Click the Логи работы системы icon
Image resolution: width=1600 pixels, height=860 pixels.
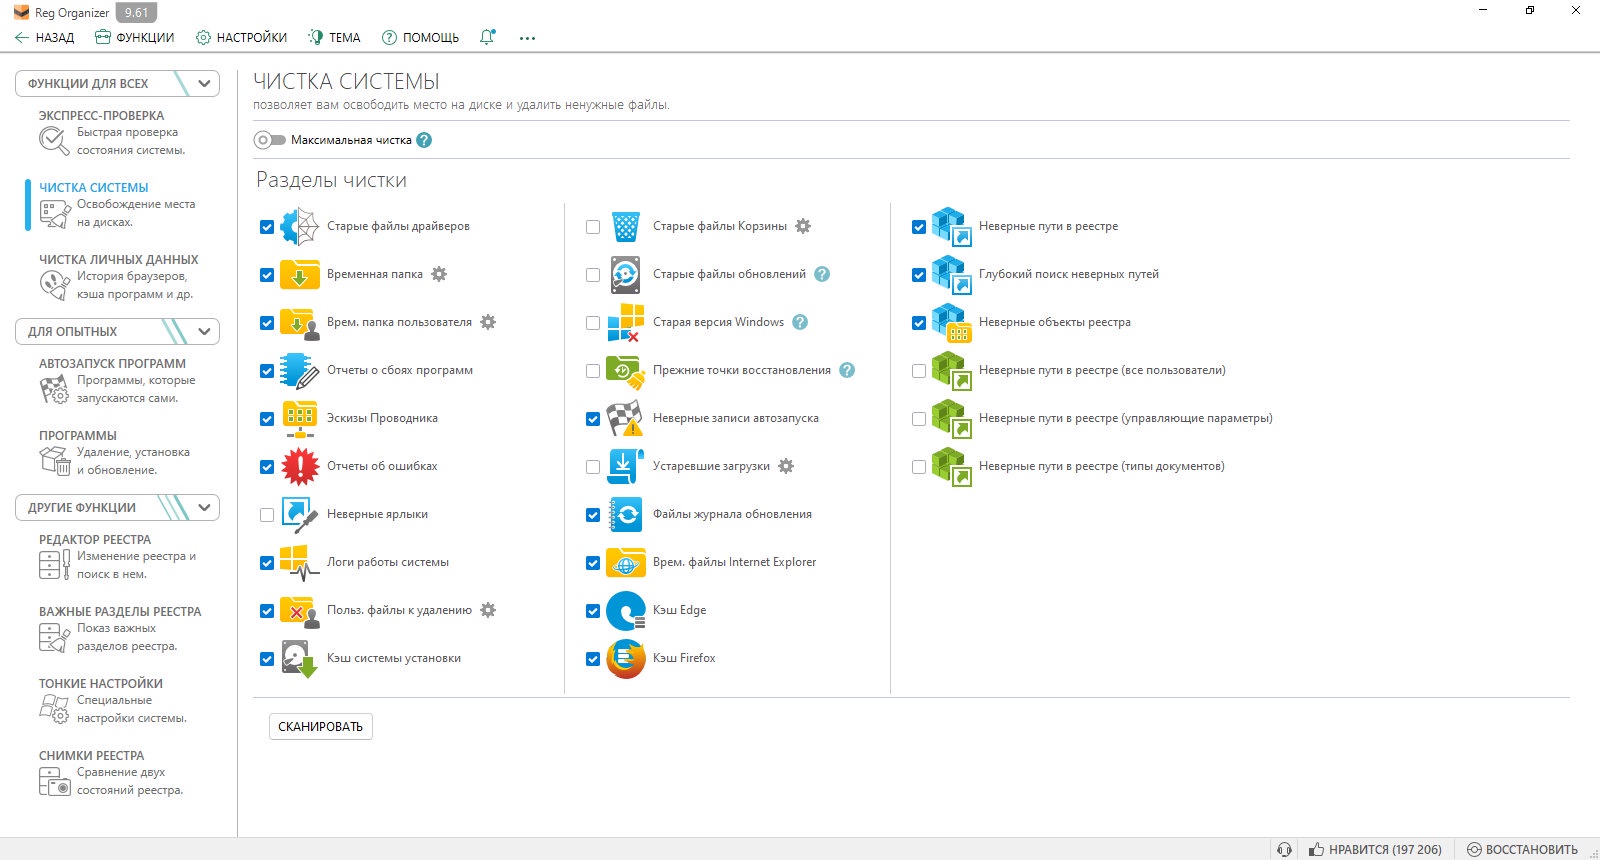[x=299, y=562]
